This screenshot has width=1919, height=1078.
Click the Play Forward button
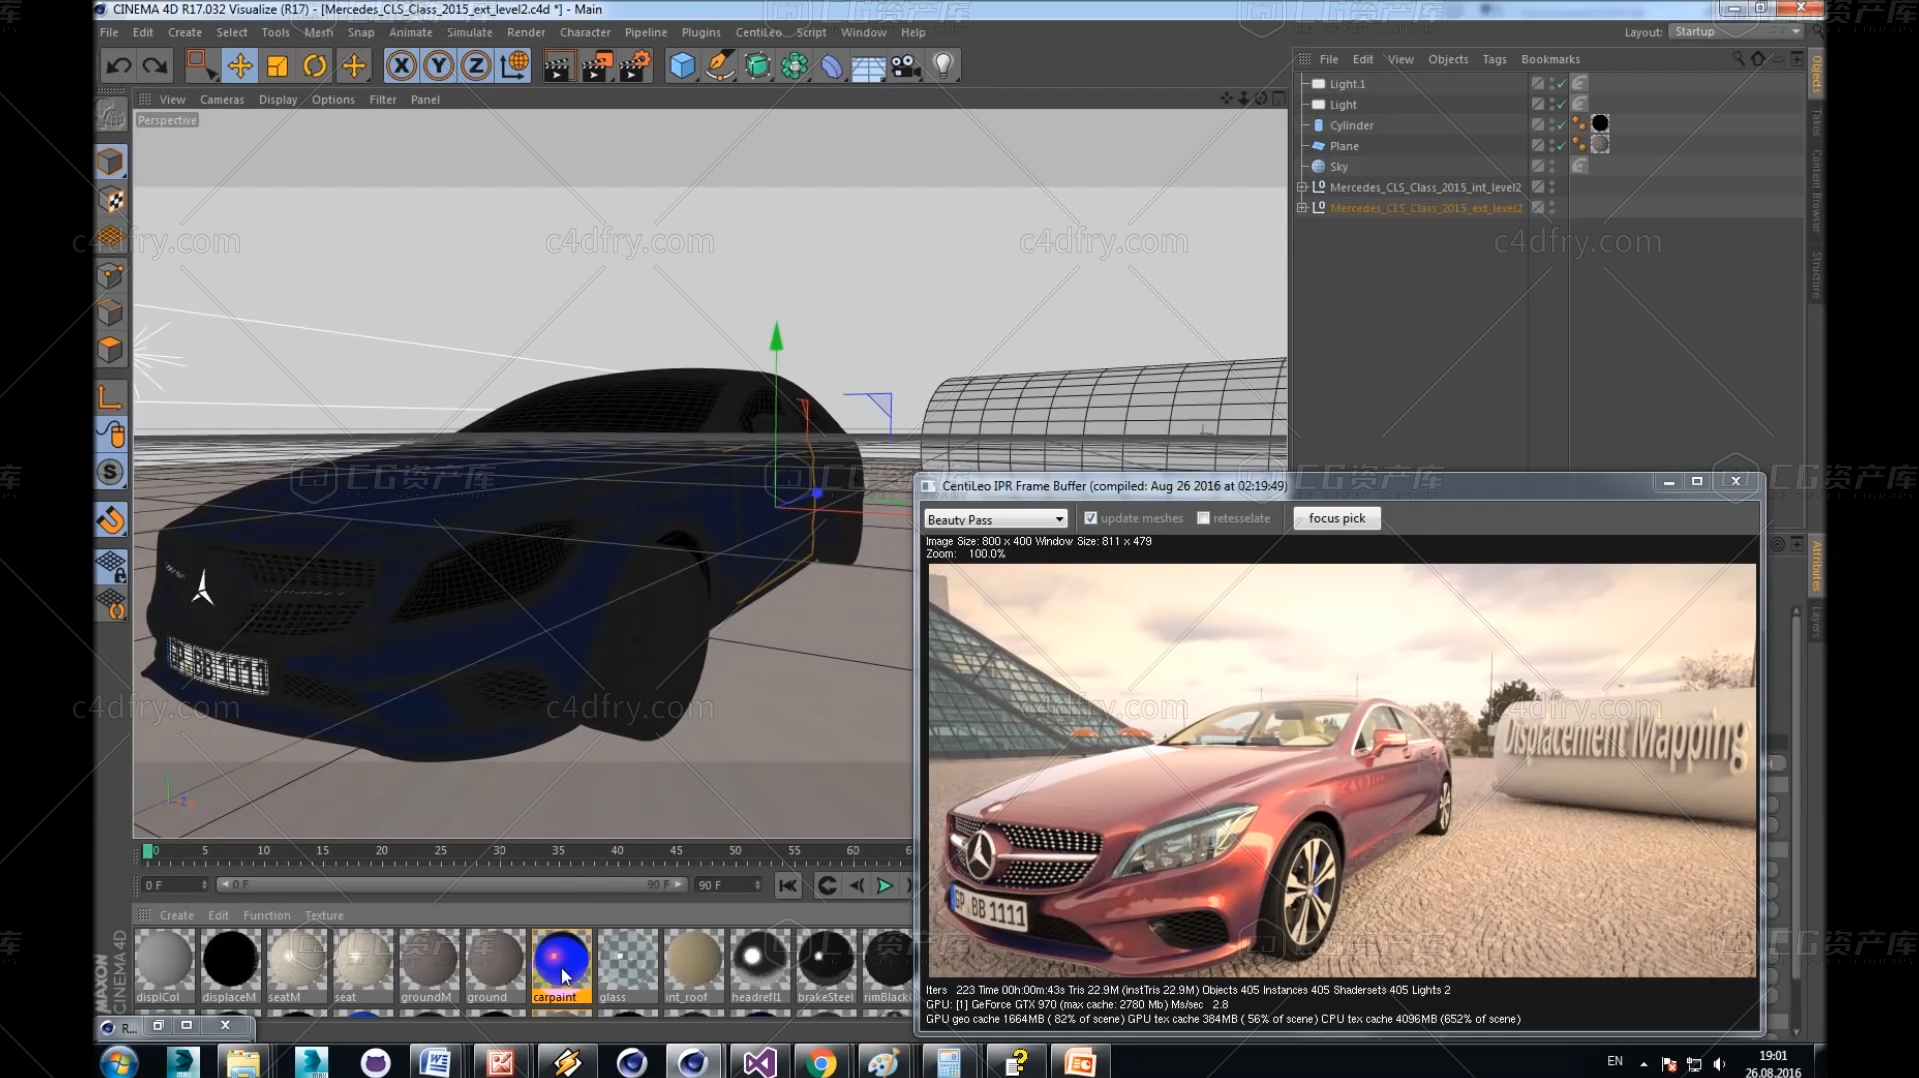884,885
